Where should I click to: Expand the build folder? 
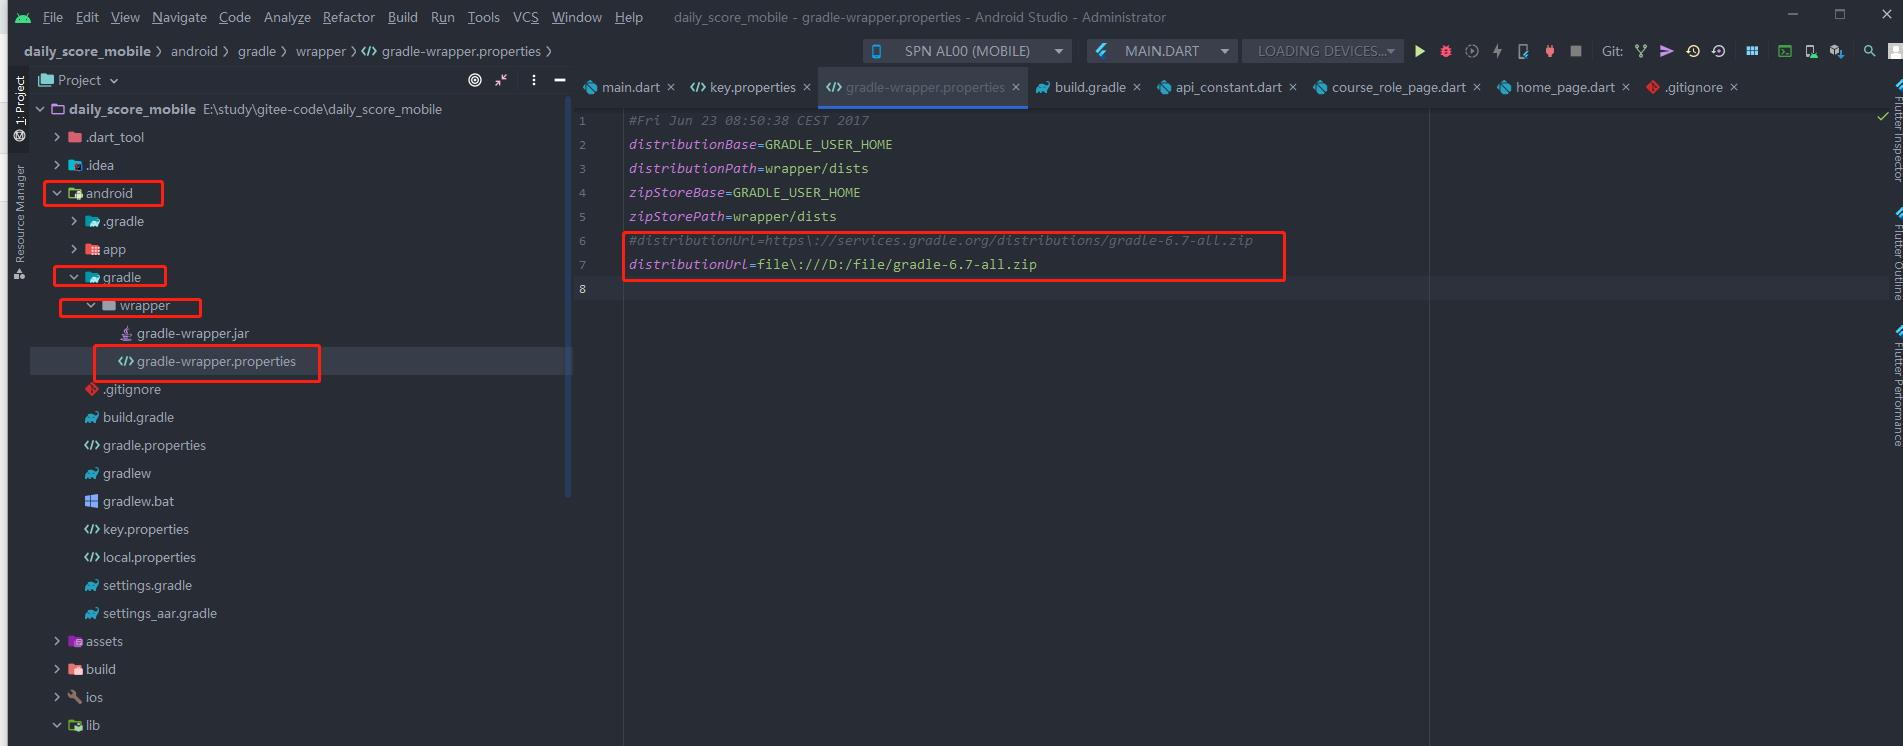pos(57,669)
